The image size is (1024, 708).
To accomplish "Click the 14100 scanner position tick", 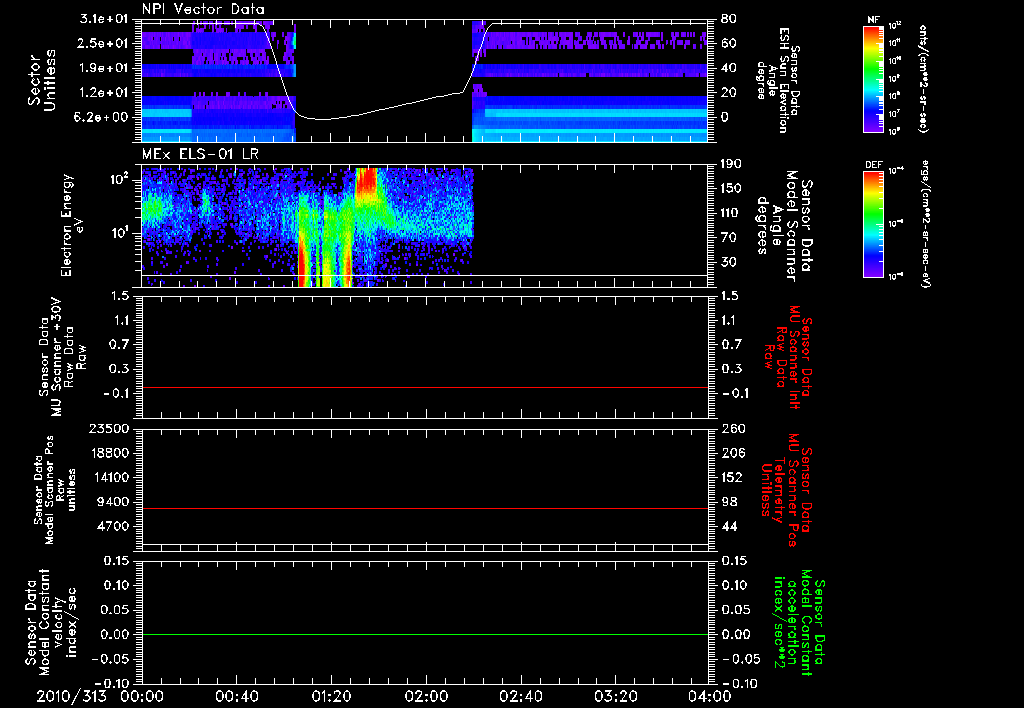I will 108,477.
